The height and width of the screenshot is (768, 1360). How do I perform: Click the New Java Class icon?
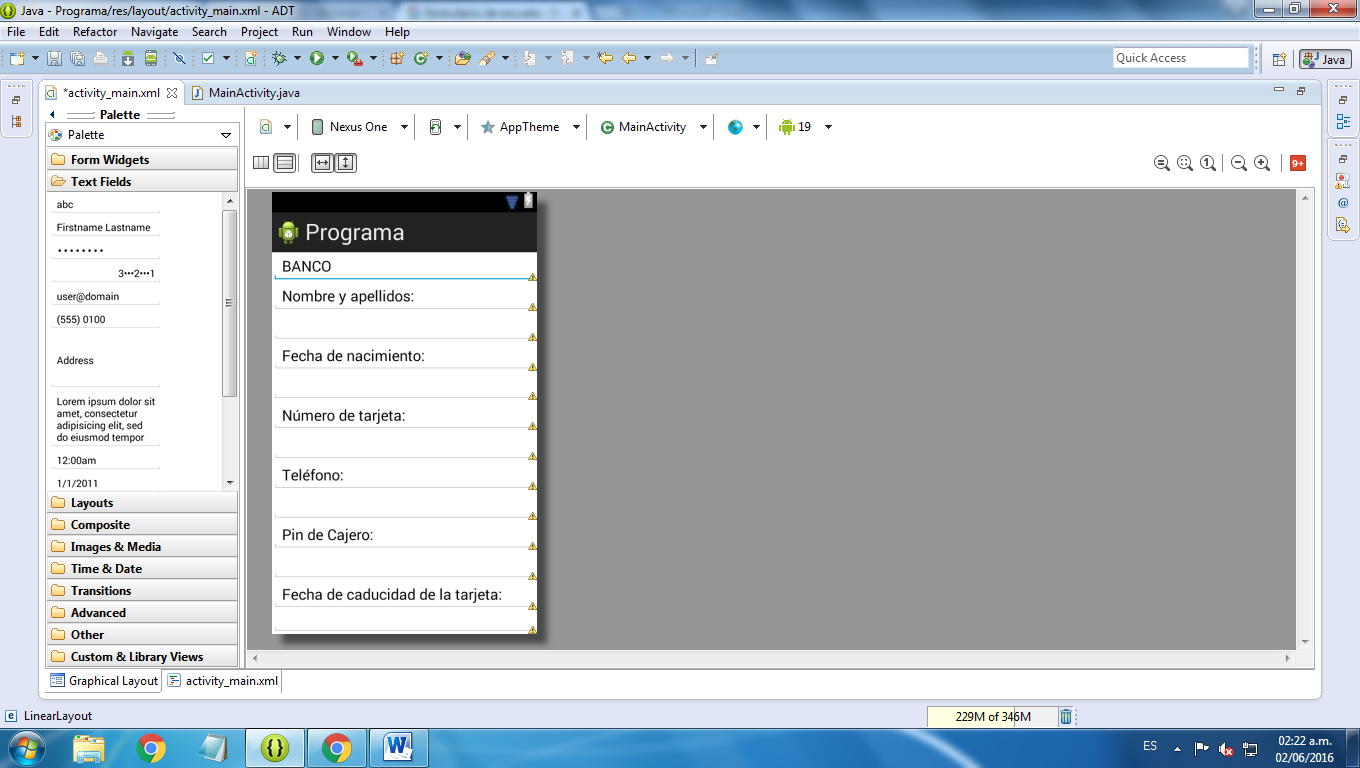(421, 58)
